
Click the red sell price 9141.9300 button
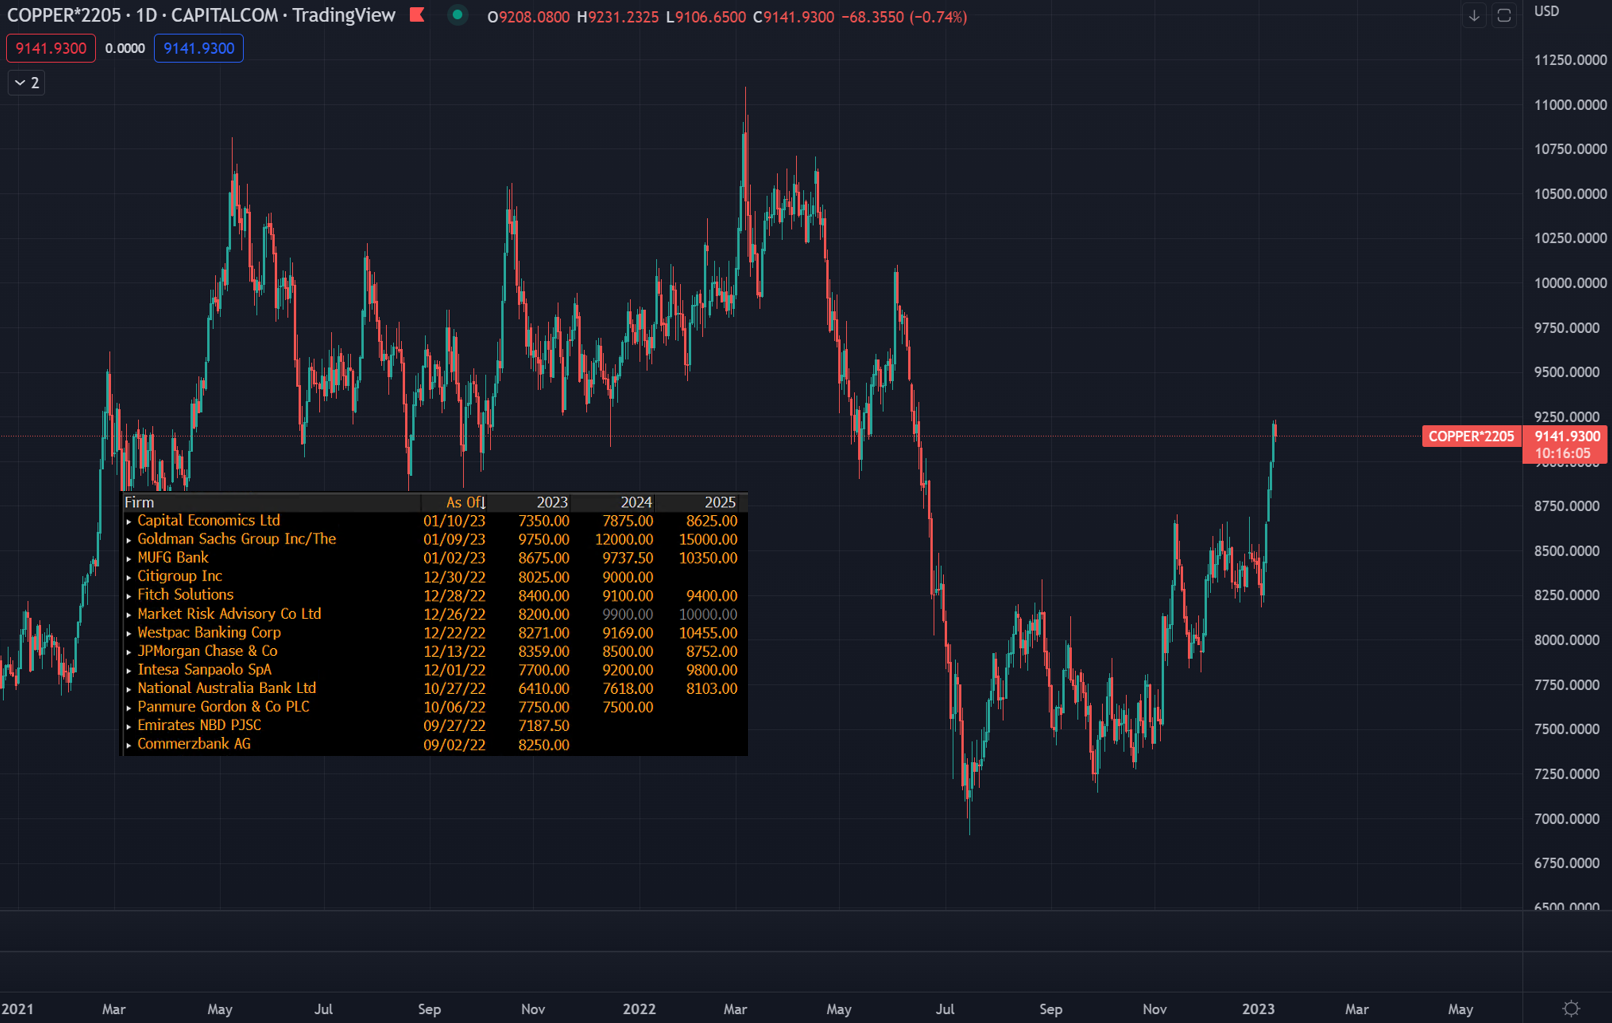[51, 48]
